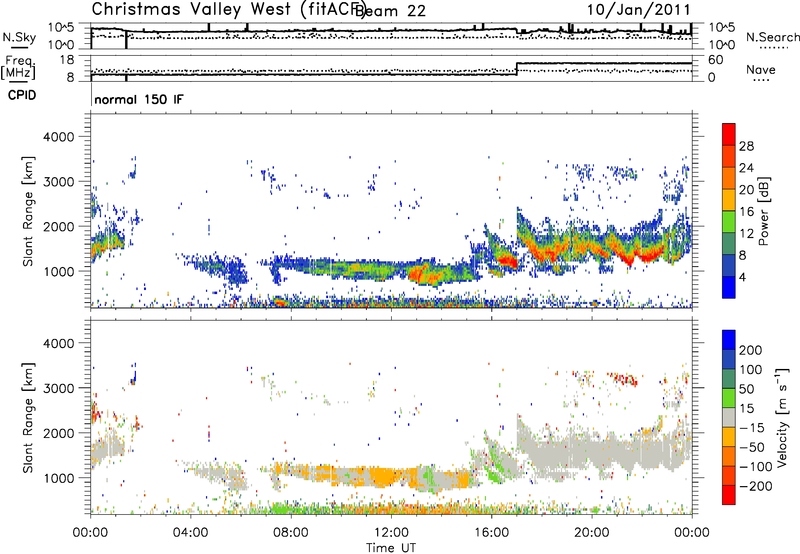Select the 'Power [dB]' colorbar title
This screenshot has height=554, width=800.
coord(763,211)
